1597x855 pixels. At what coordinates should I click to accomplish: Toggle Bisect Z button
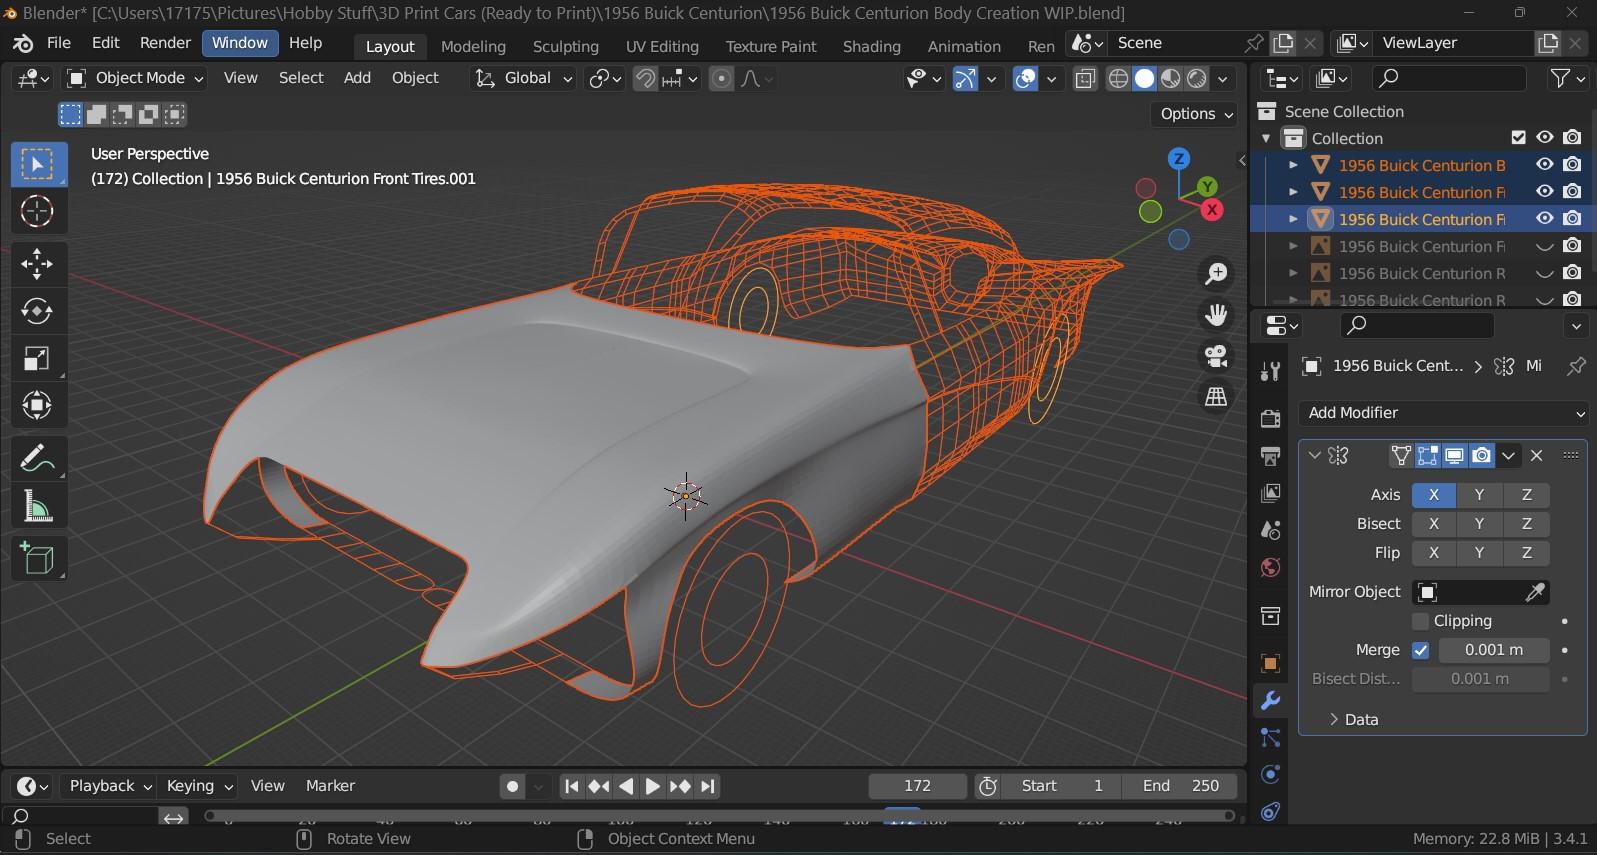[x=1526, y=524]
